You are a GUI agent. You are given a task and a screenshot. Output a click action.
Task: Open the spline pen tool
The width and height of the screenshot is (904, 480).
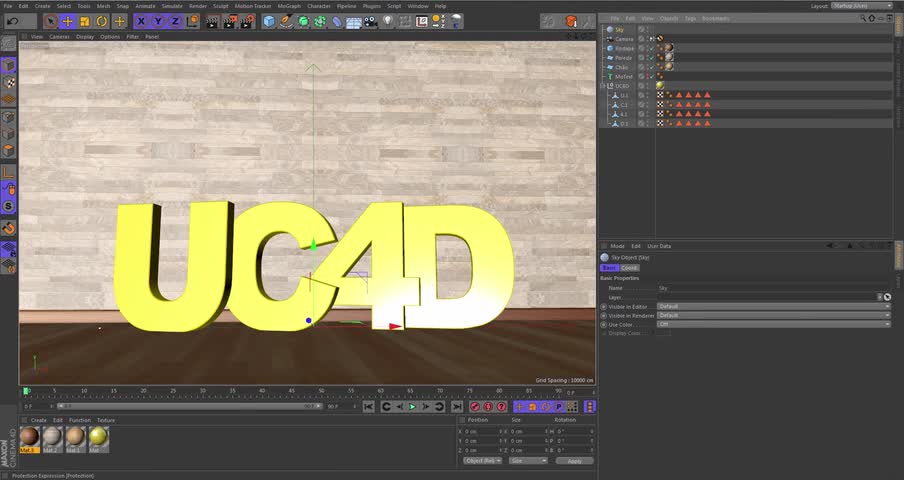(286, 22)
